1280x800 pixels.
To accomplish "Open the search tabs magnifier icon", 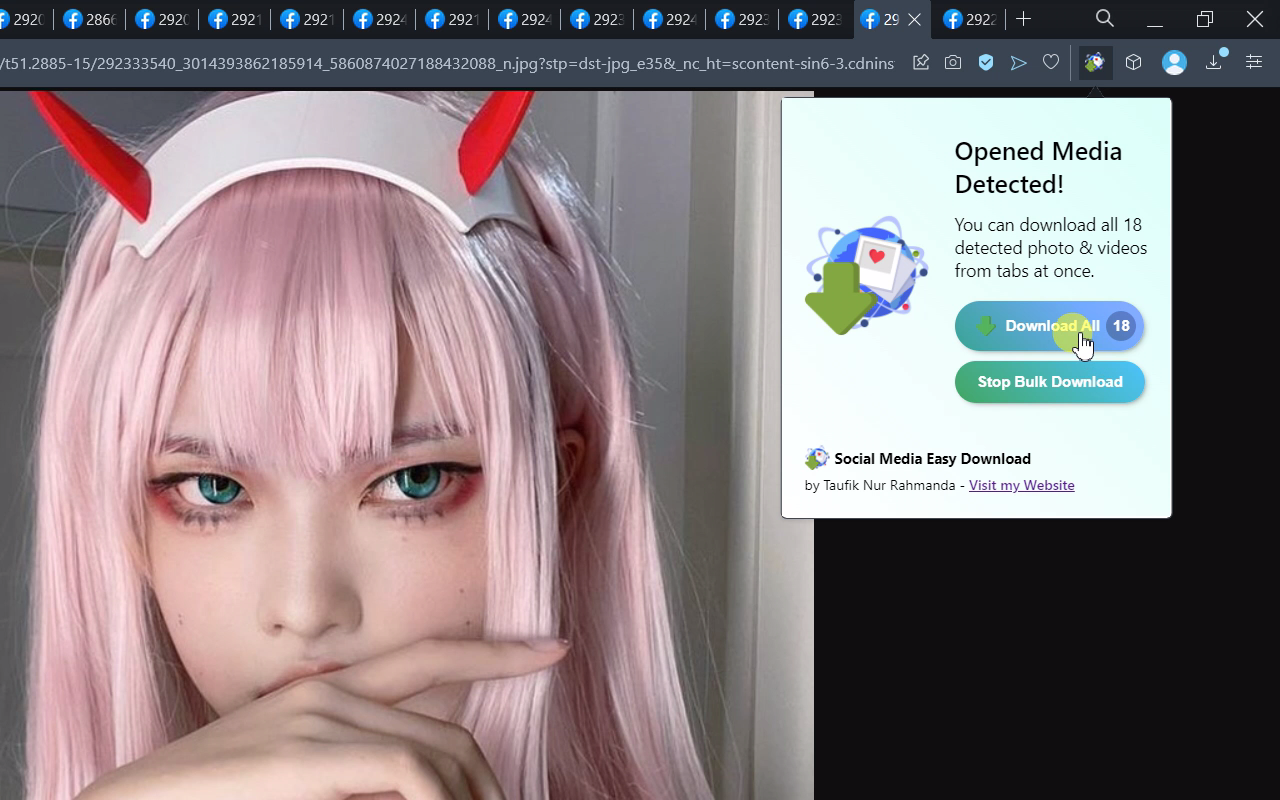I will pos(1105,18).
